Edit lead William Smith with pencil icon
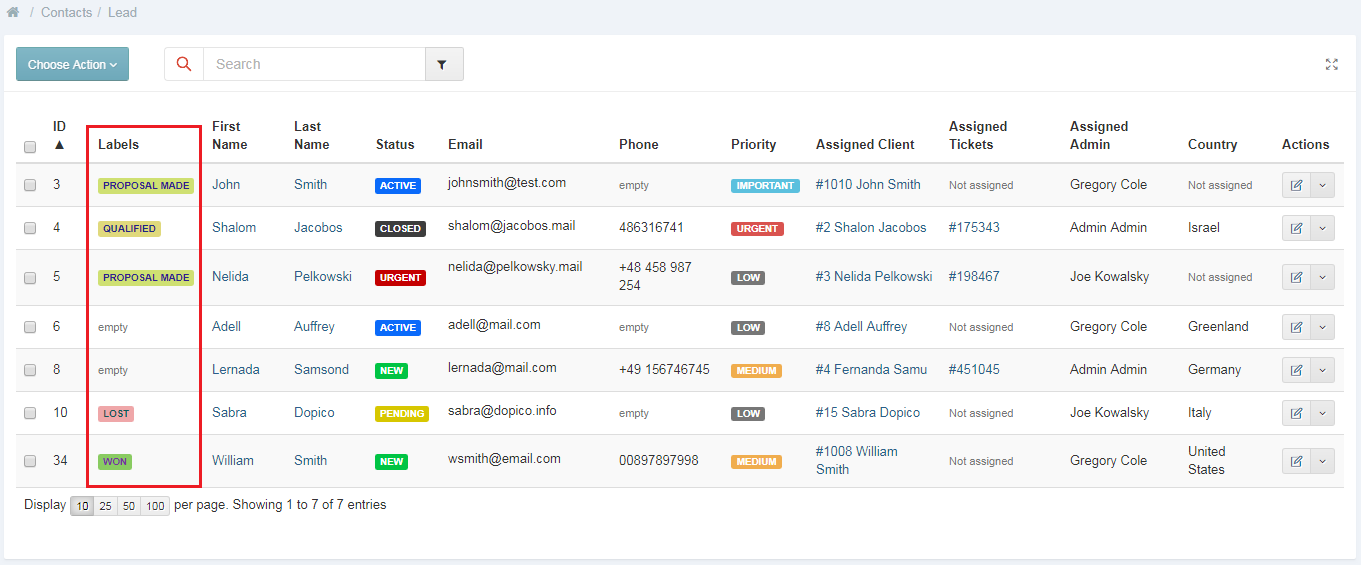The width and height of the screenshot is (1361, 565). (x=1296, y=461)
